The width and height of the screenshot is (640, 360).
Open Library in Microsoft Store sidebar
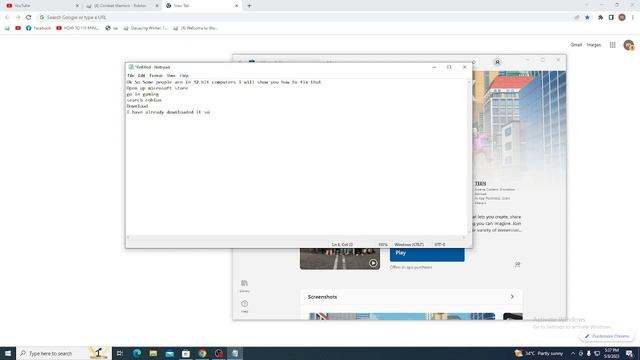point(244,286)
